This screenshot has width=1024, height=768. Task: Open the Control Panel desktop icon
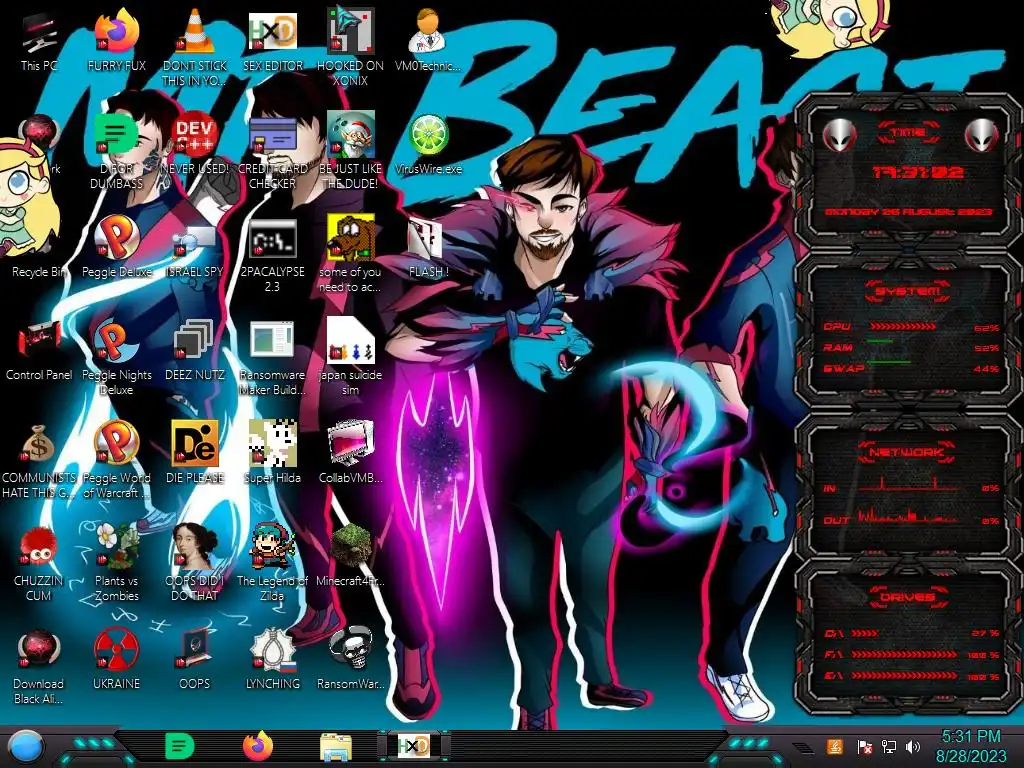pos(39,351)
